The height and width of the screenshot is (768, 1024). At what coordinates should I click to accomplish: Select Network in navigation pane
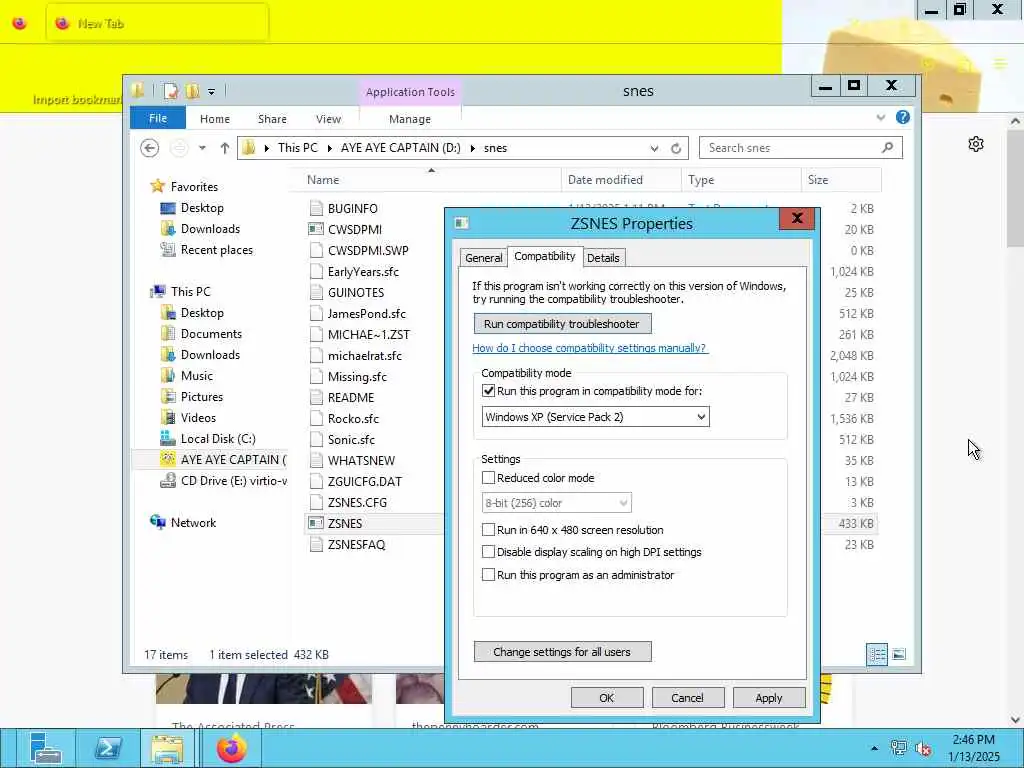(193, 522)
